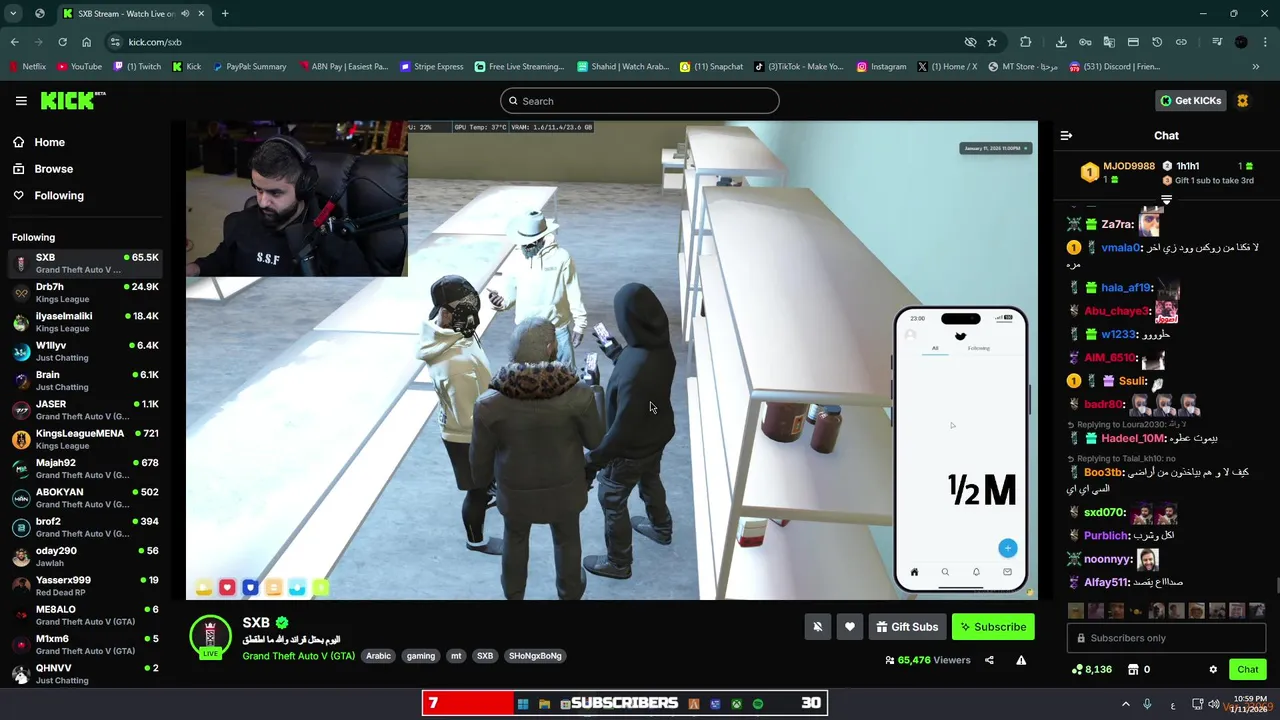The width and height of the screenshot is (1280, 720).
Task: Click the Subscribers only chat input
Action: tap(1166, 638)
